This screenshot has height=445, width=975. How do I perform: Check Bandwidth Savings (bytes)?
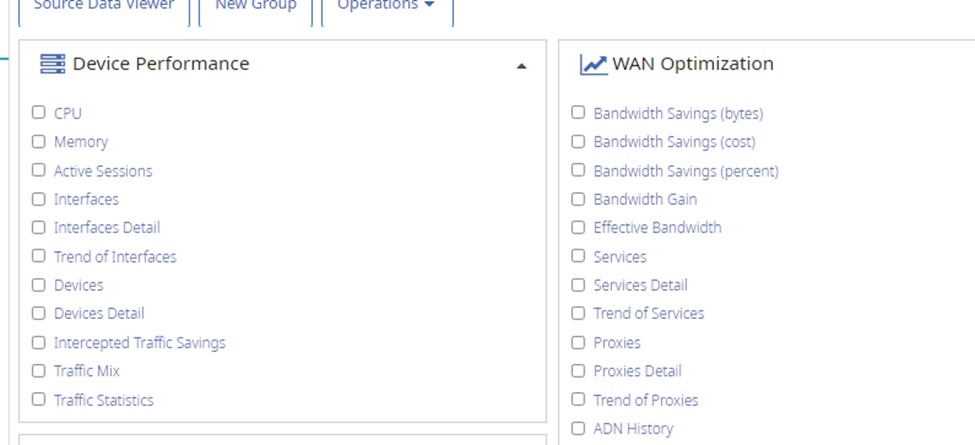point(578,113)
